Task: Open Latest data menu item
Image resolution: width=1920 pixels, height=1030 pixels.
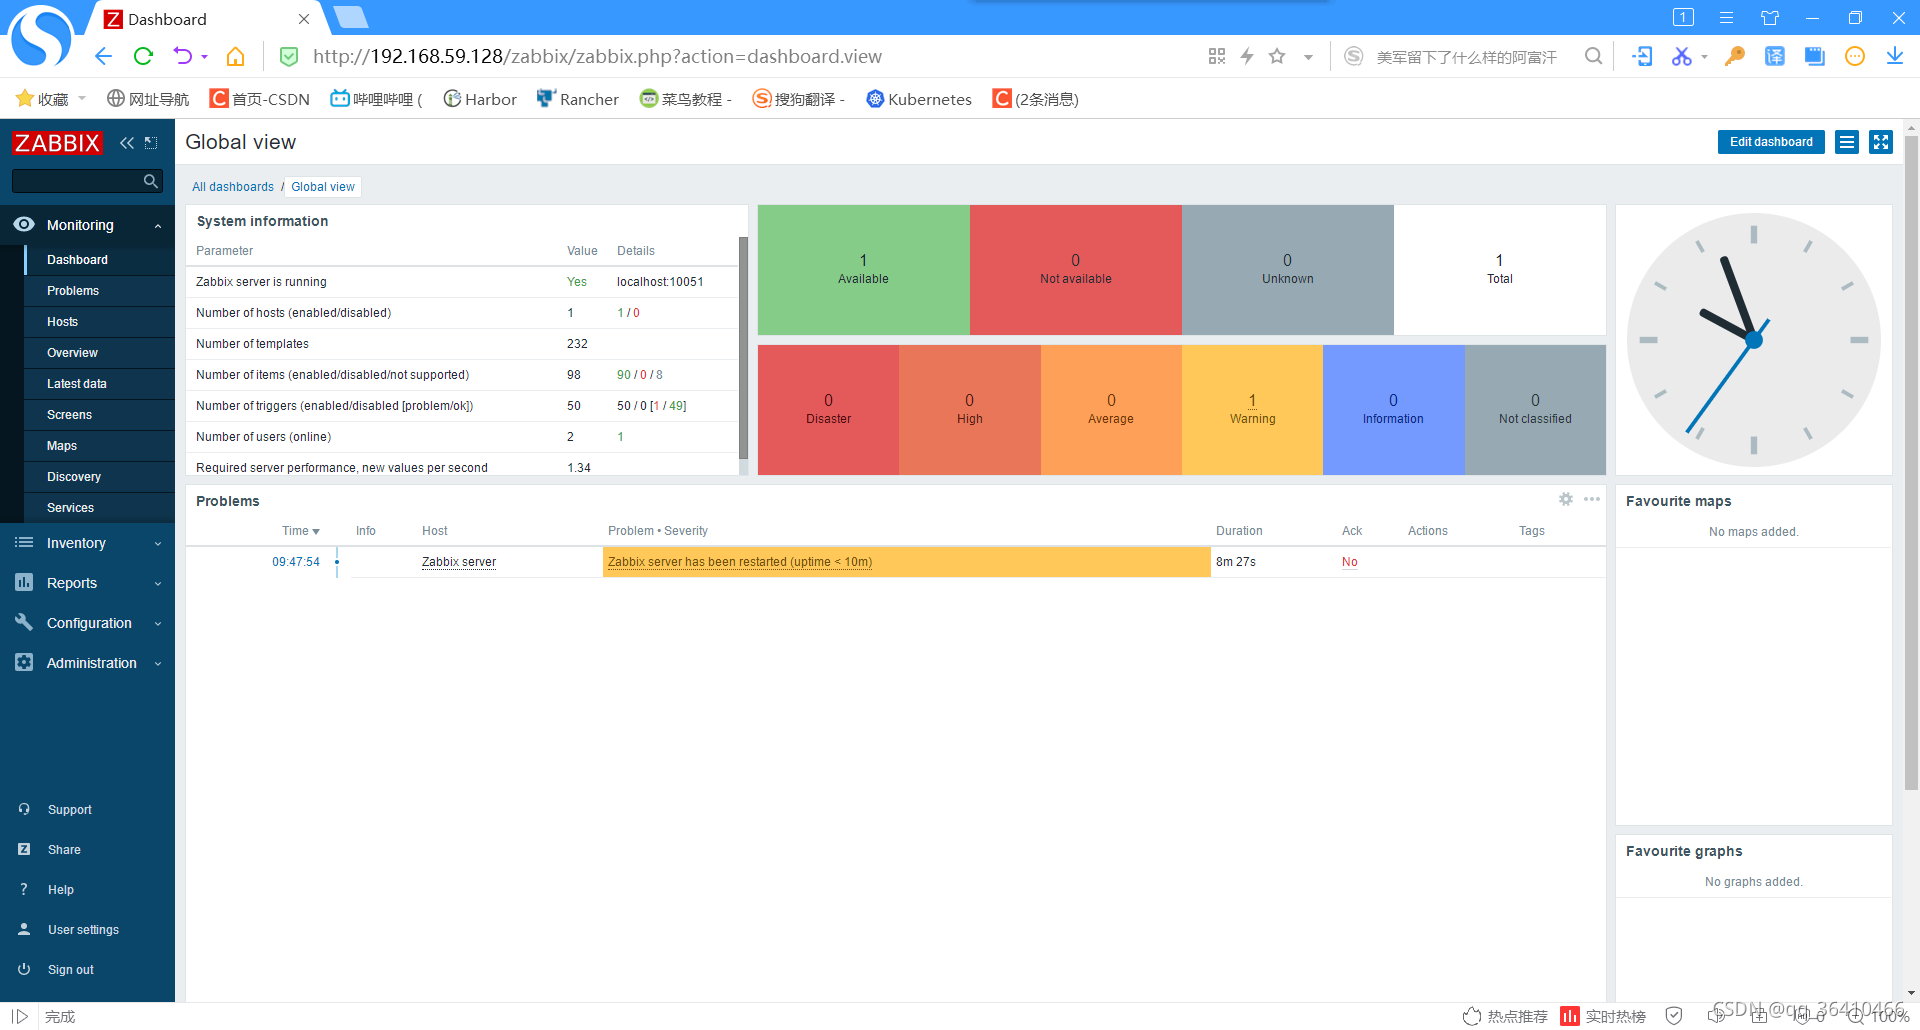Action: point(77,384)
